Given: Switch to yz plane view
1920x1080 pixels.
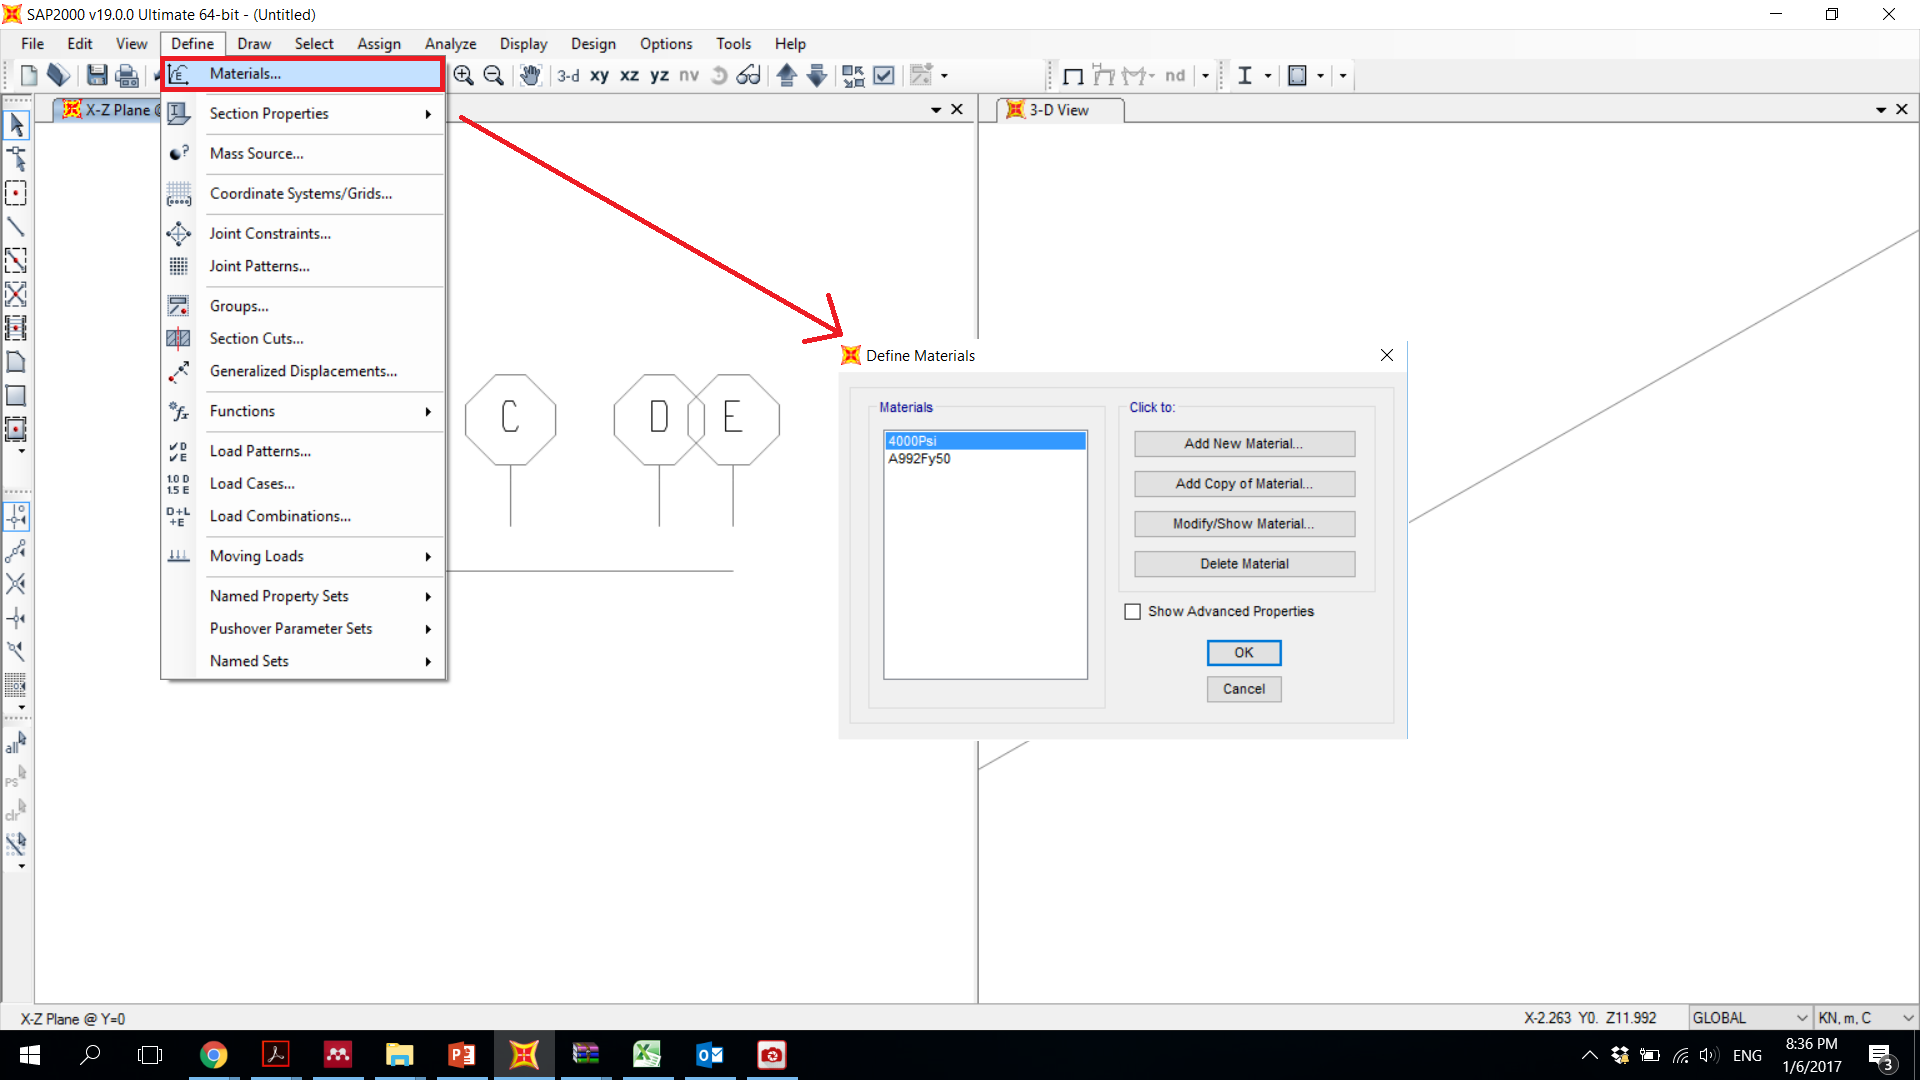Looking at the screenshot, I should click(659, 75).
